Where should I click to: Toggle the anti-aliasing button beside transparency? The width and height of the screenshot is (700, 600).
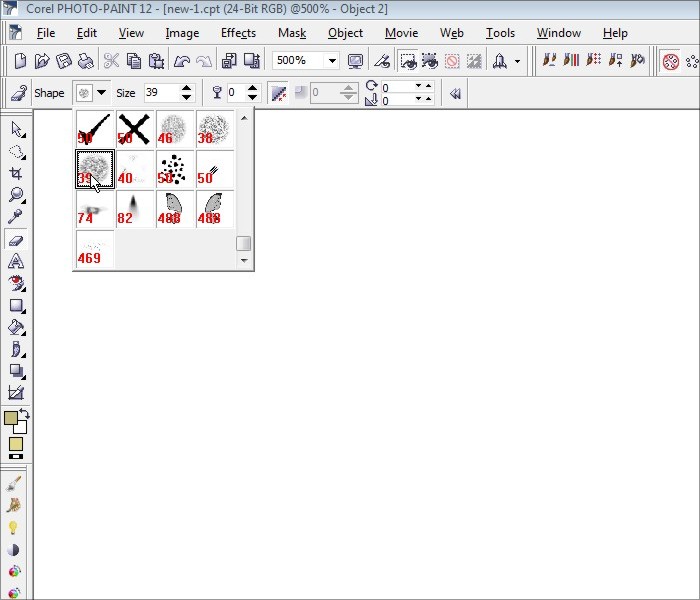click(278, 93)
